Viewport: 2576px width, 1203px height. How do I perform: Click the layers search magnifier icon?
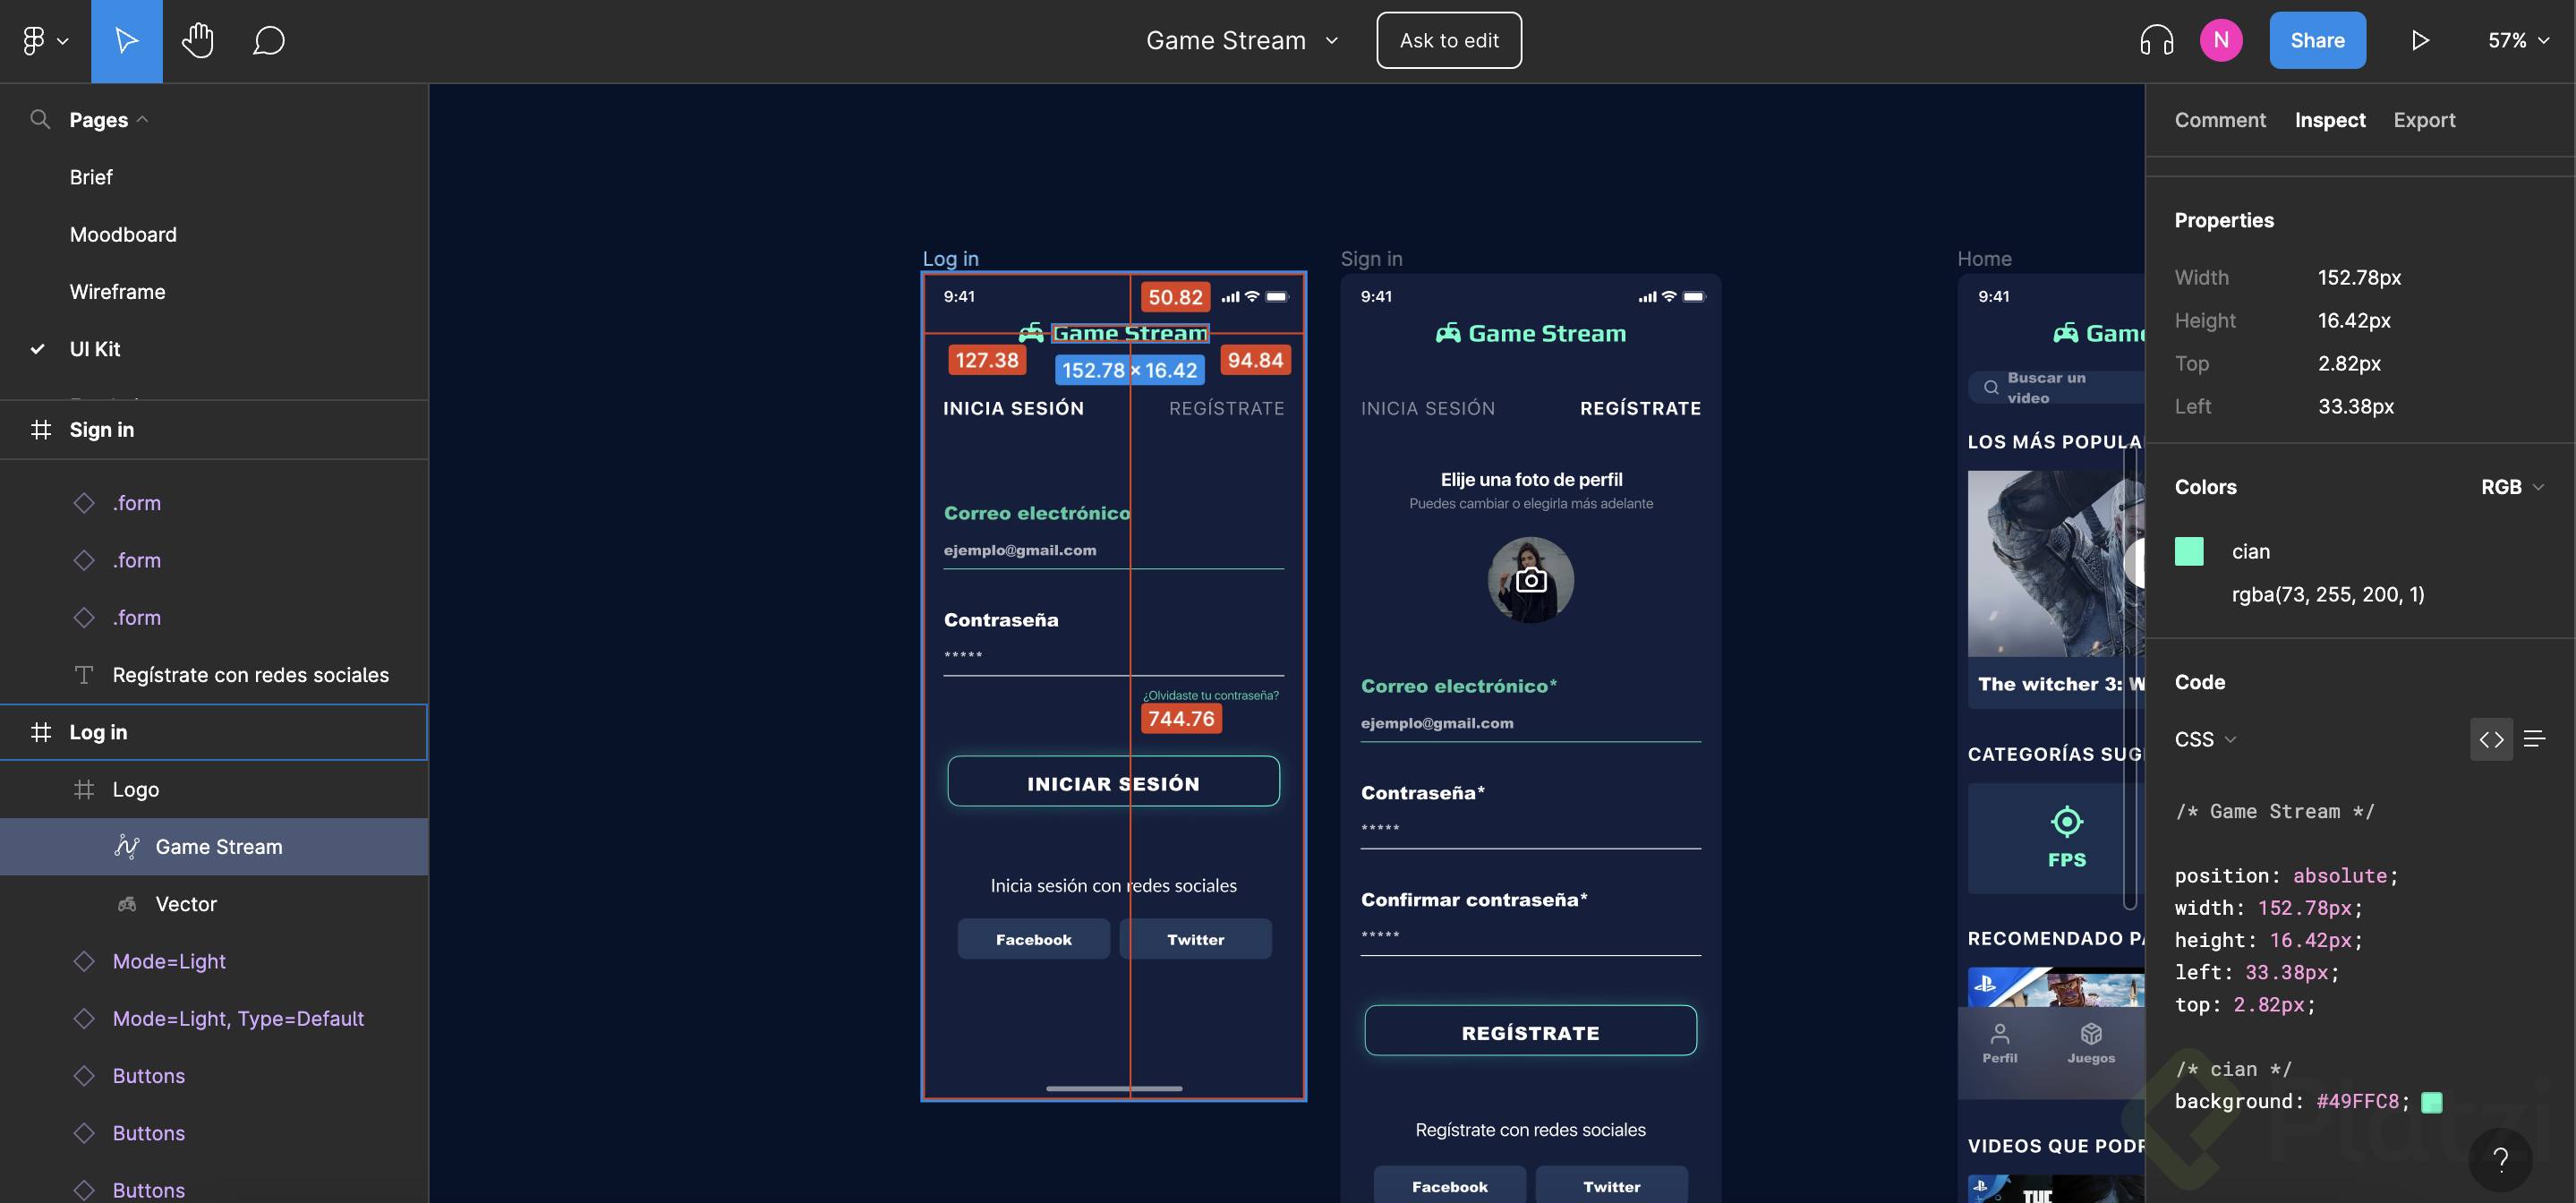40,120
